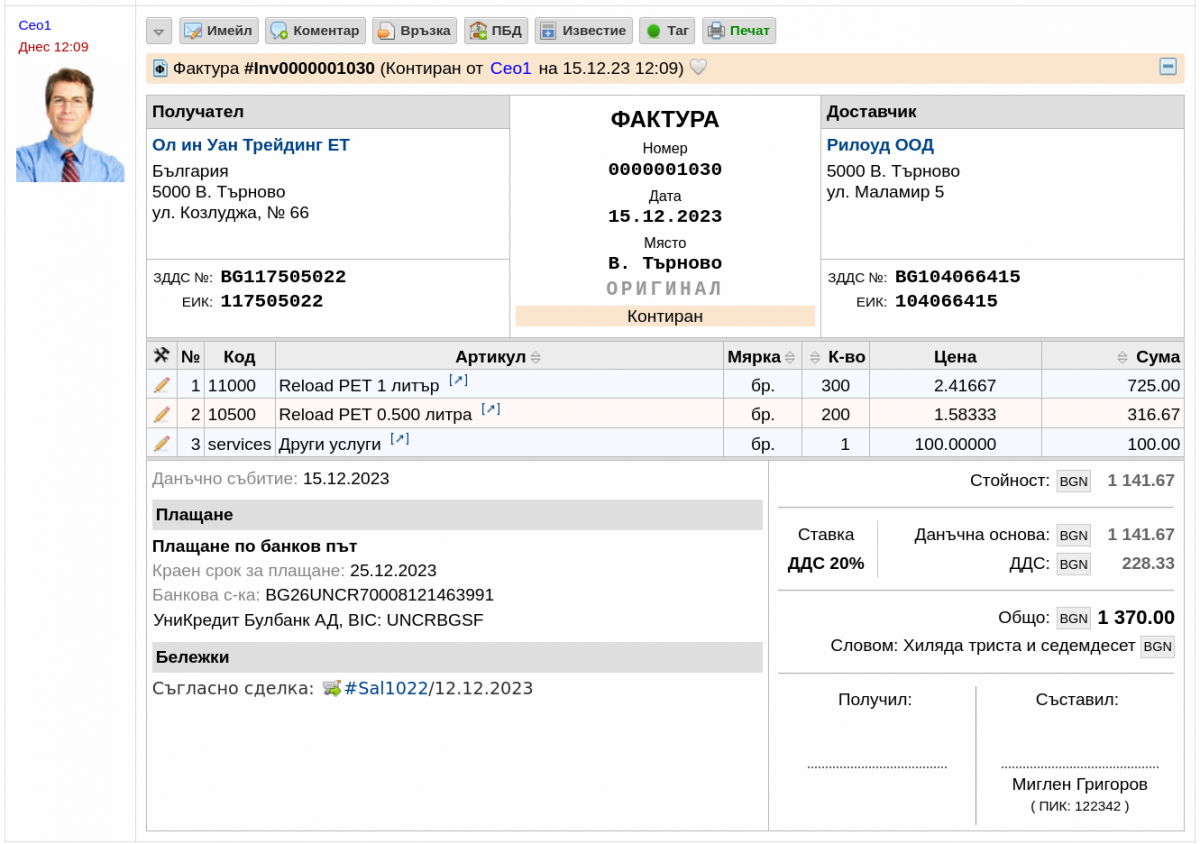Click the sale icon before #Sal1022

coord(332,688)
